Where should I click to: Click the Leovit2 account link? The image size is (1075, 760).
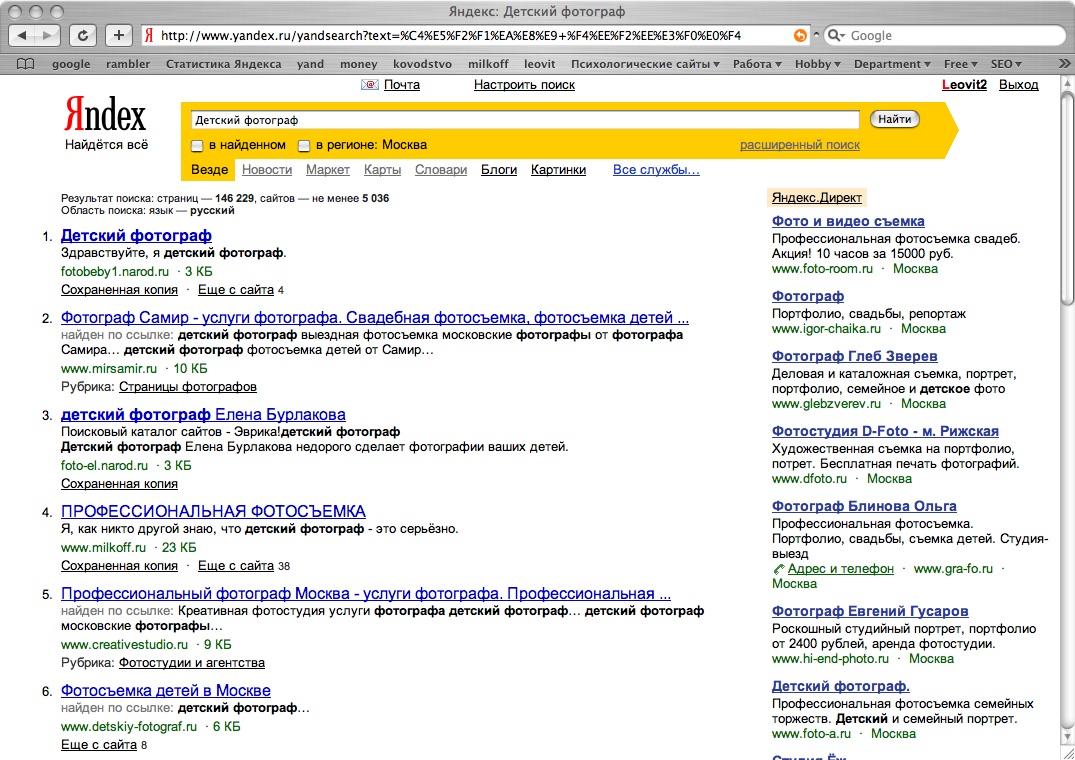click(x=964, y=85)
